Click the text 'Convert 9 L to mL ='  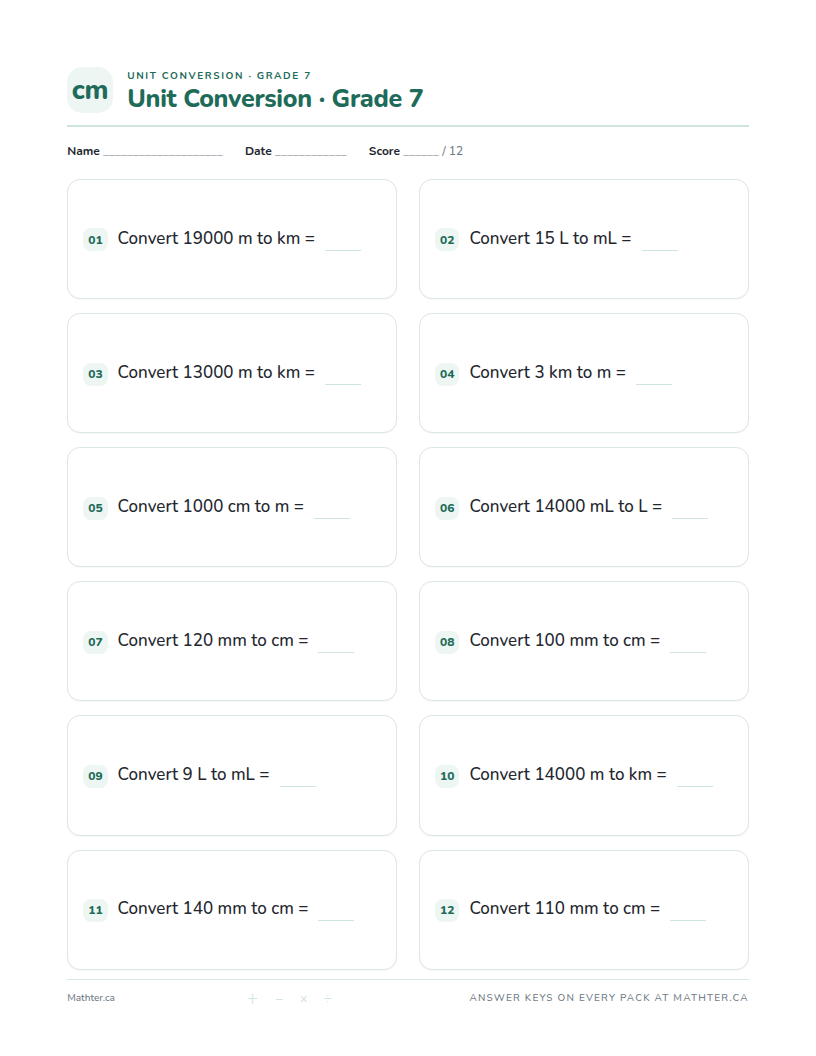193,774
